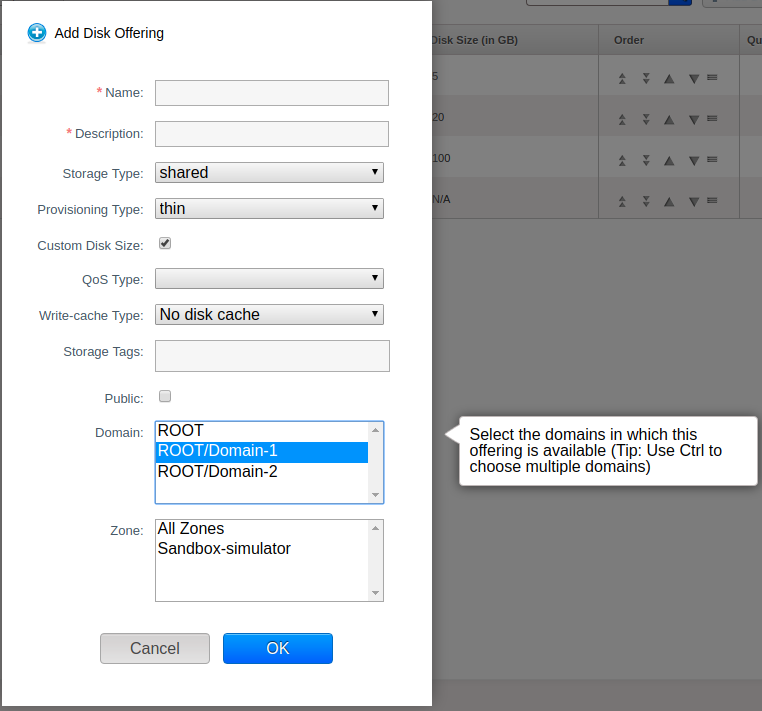This screenshot has width=762, height=711.
Task: Select ROOT/Domain-1 in the Domain list
Action: point(262,452)
